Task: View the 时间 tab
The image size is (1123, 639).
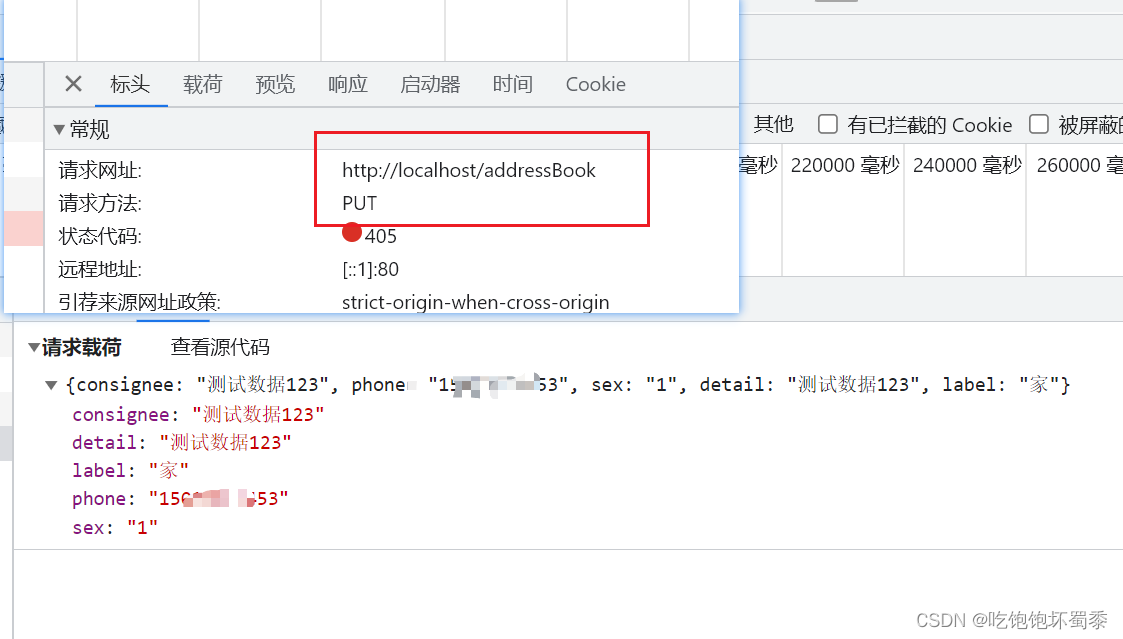Action: (x=512, y=84)
